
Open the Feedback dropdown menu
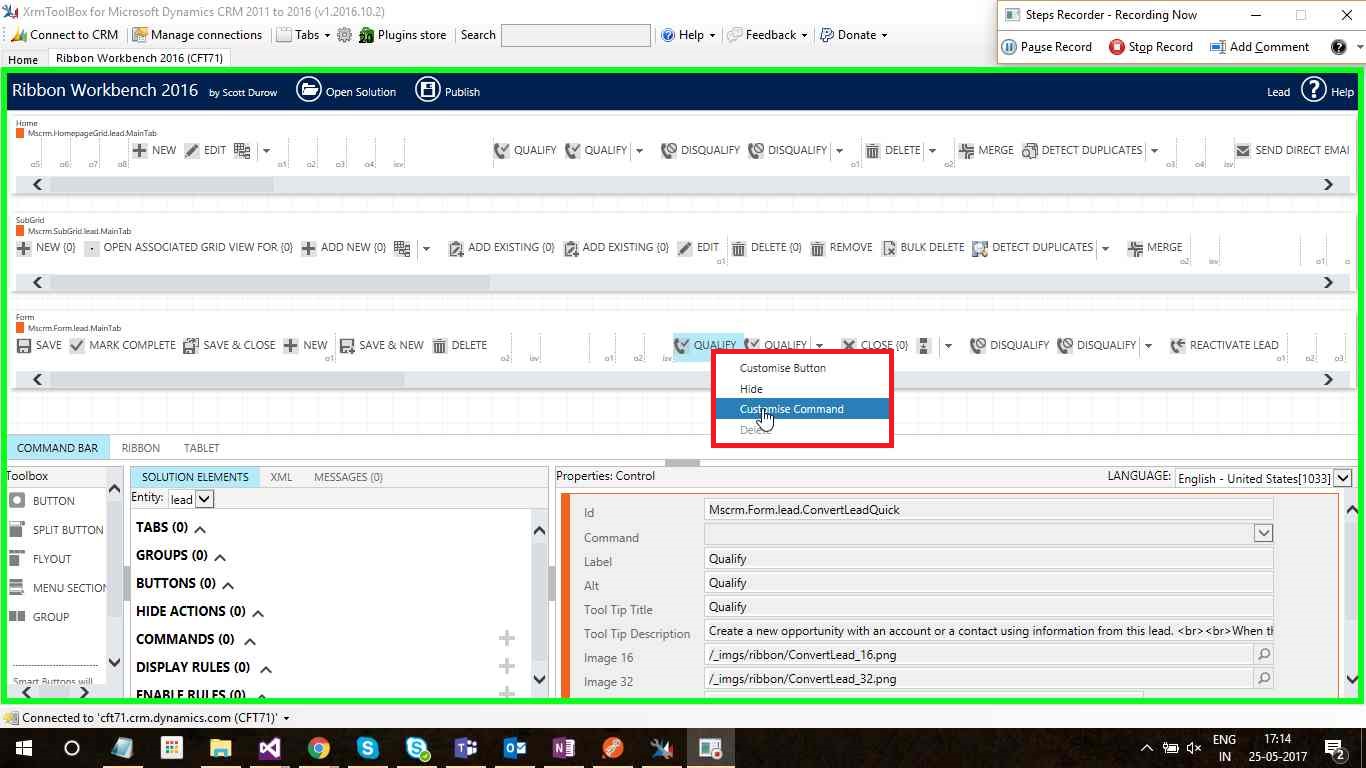(x=768, y=35)
